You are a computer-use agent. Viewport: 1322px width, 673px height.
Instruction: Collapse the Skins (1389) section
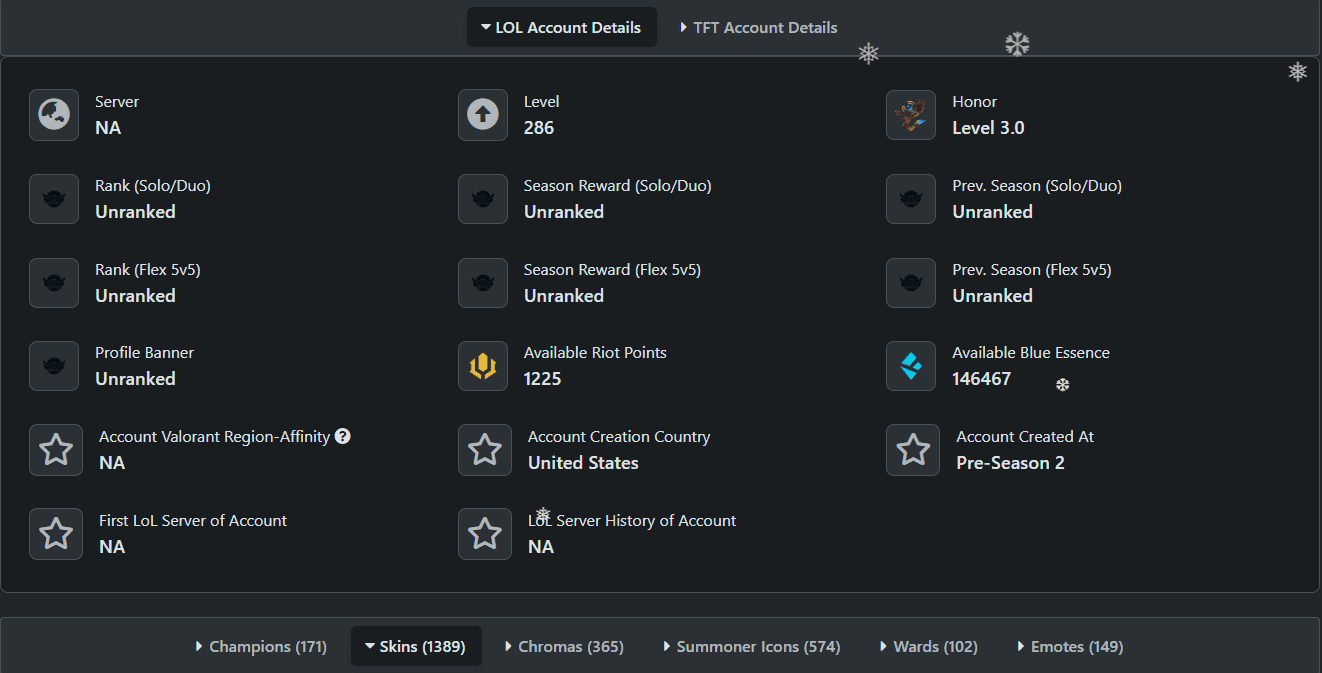tap(416, 647)
